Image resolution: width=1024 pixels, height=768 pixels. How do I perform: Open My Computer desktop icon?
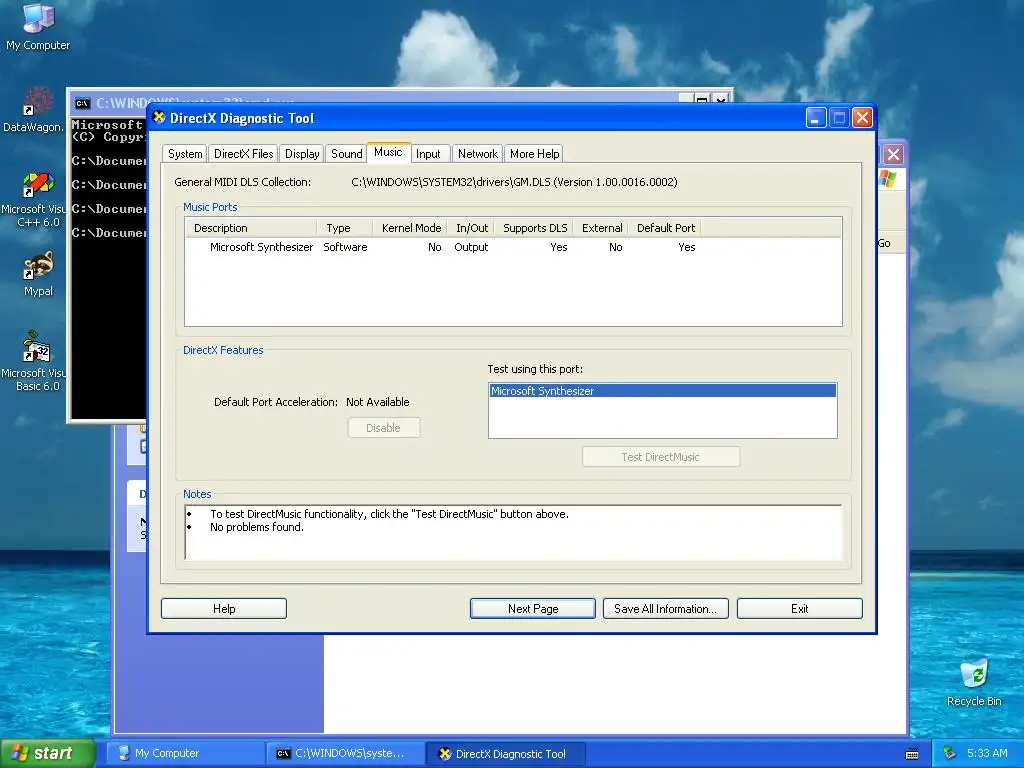click(x=38, y=27)
